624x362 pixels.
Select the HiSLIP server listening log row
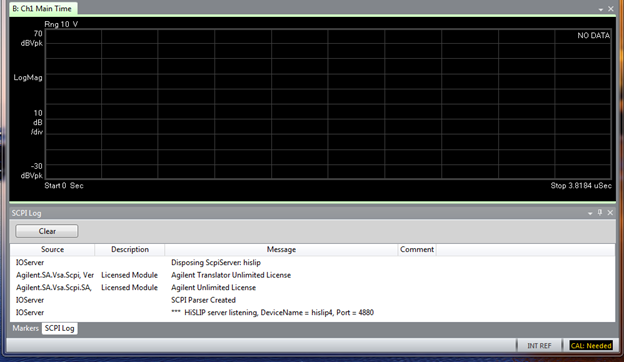[312, 313]
